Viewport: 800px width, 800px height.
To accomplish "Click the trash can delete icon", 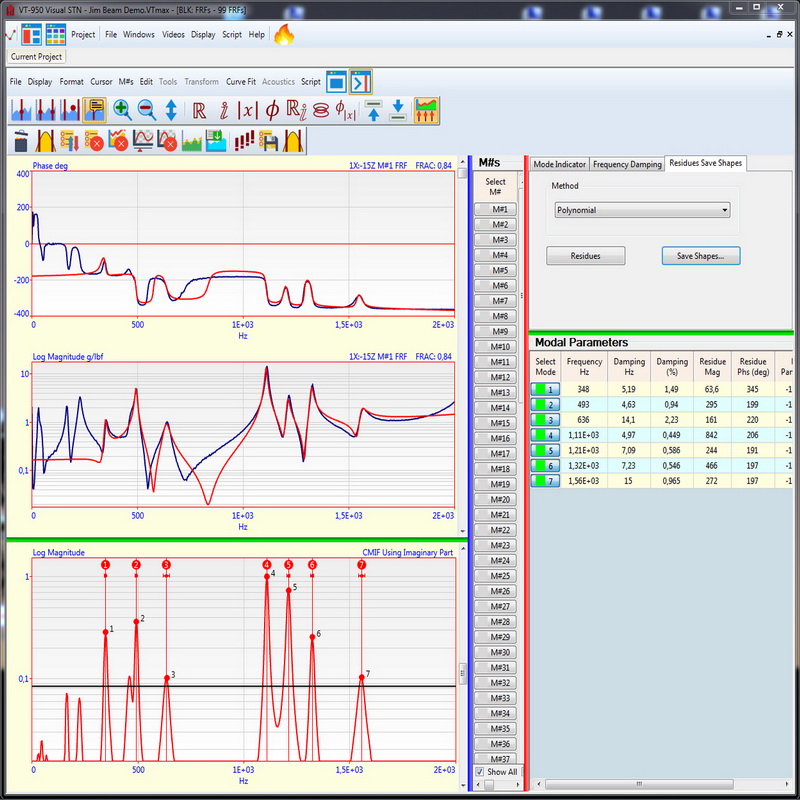I will [21, 141].
